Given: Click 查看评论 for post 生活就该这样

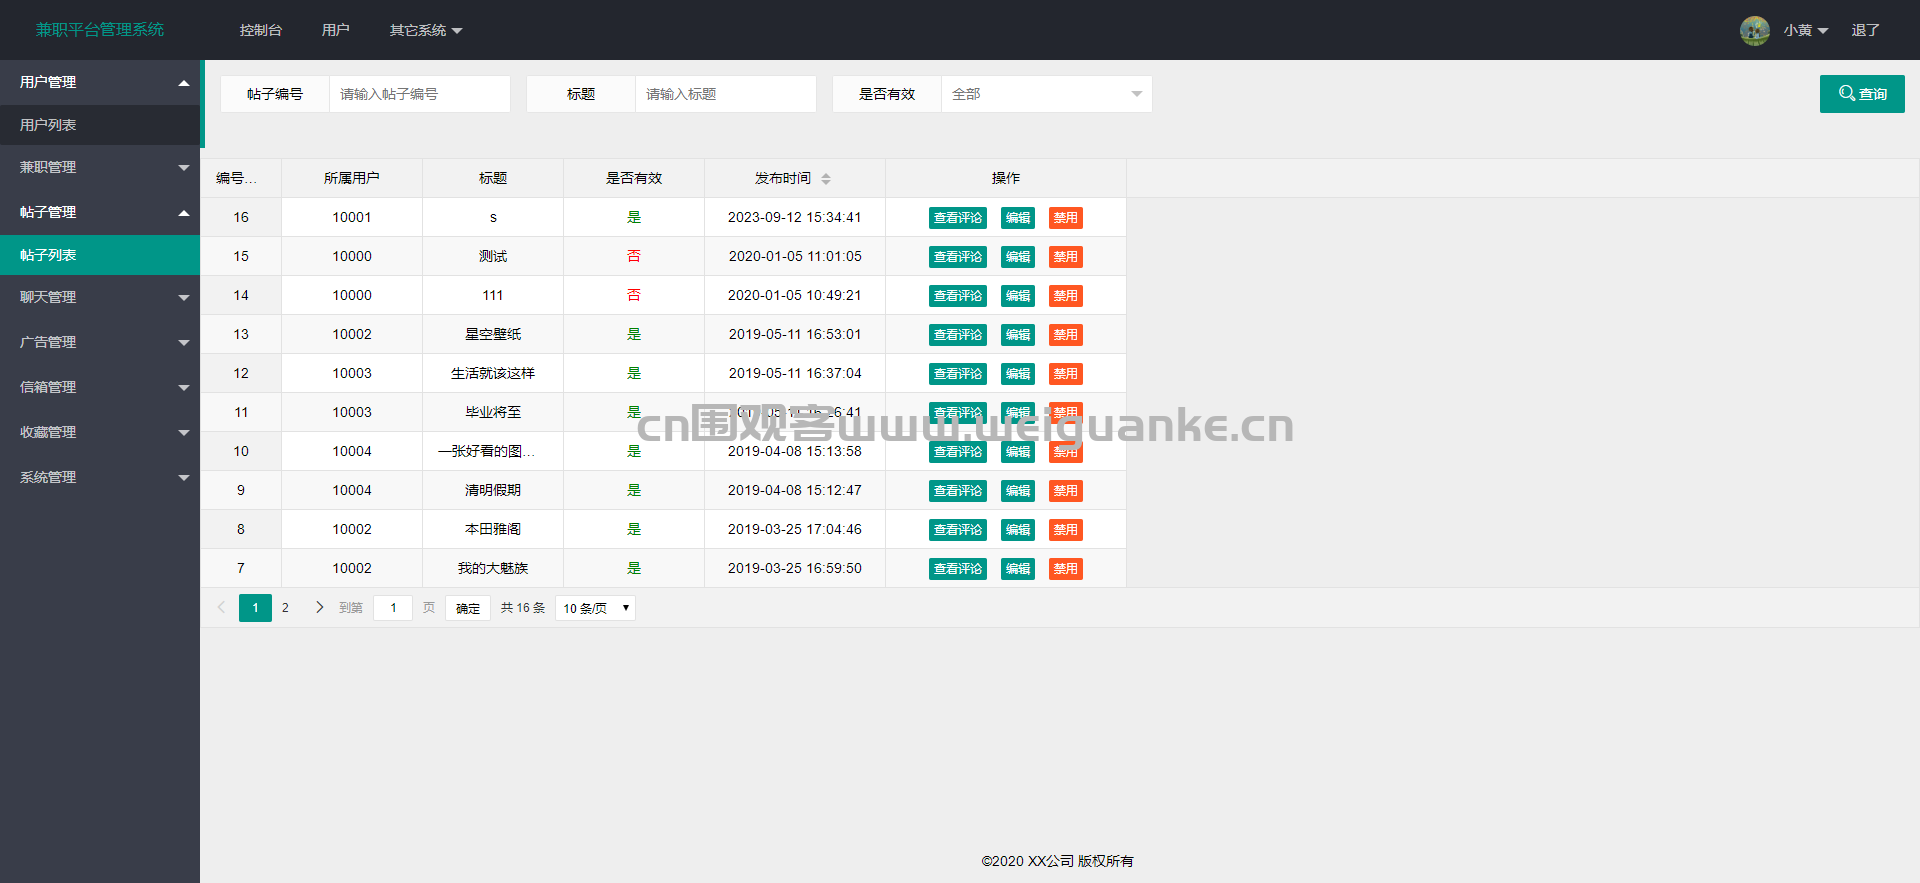Looking at the screenshot, I should tap(958, 374).
